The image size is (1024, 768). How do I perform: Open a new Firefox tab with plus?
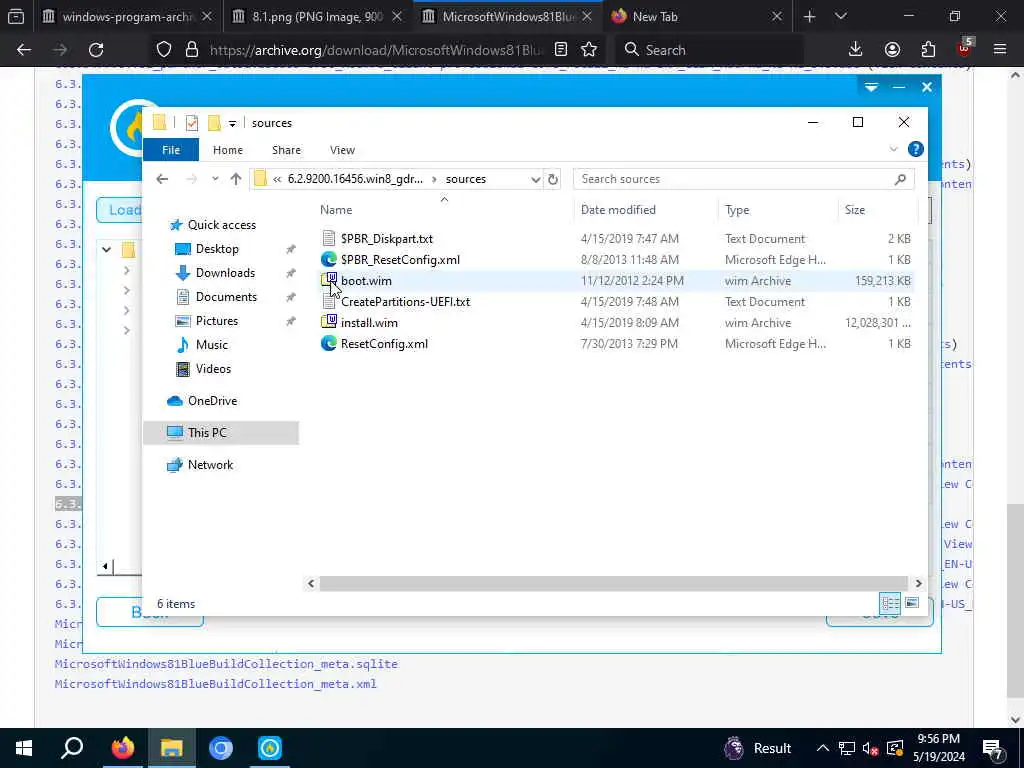coord(810,17)
